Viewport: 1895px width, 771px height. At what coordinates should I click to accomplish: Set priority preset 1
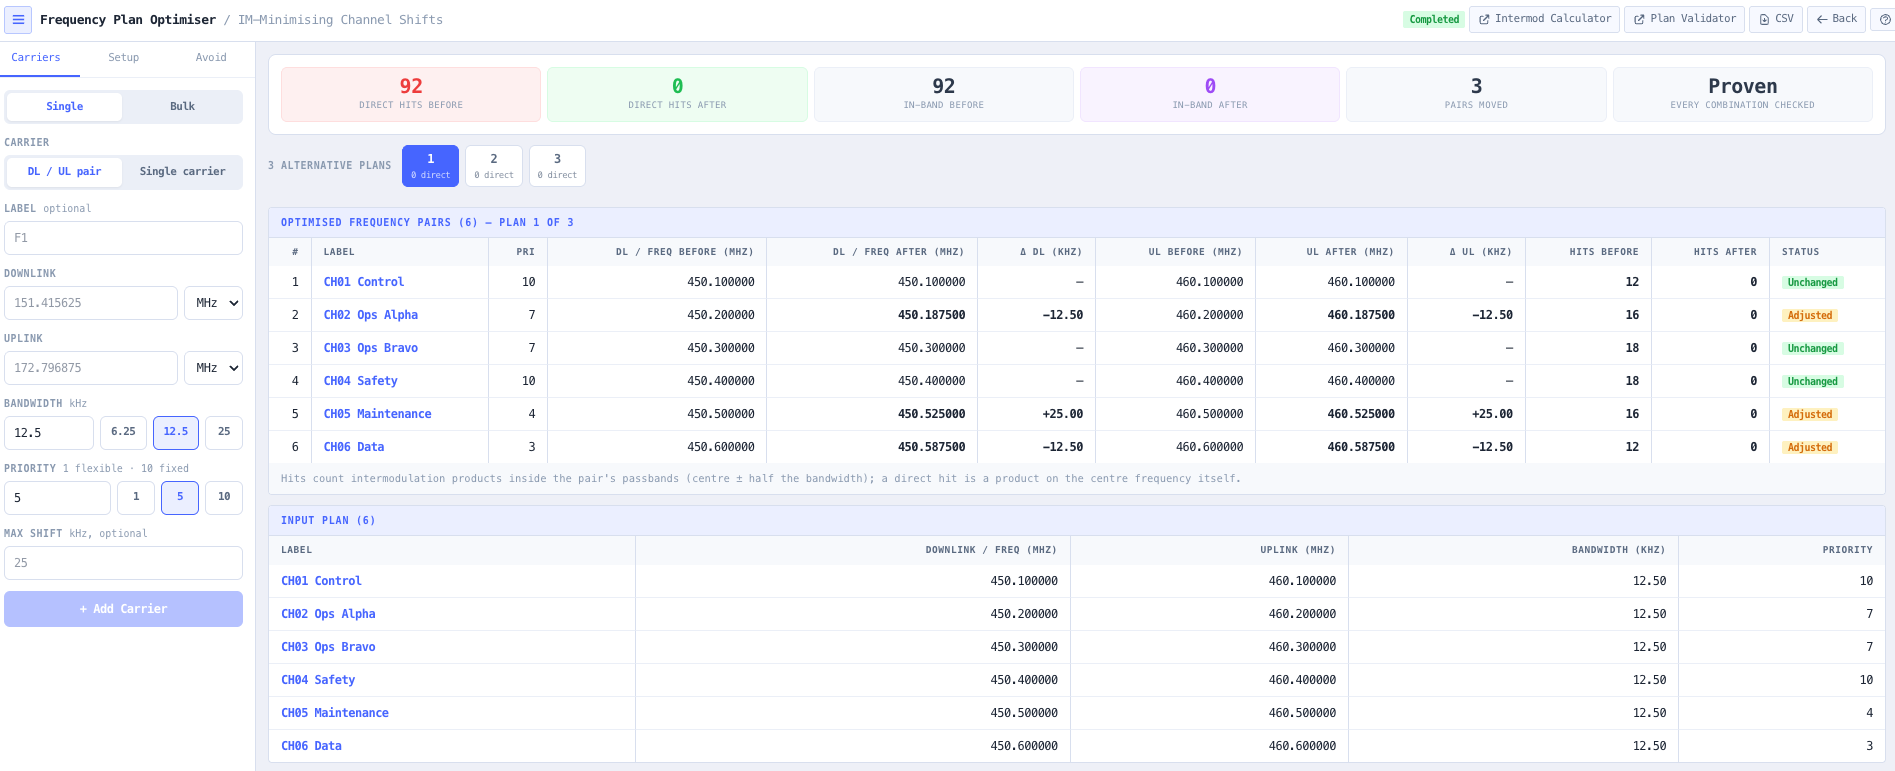click(x=136, y=497)
